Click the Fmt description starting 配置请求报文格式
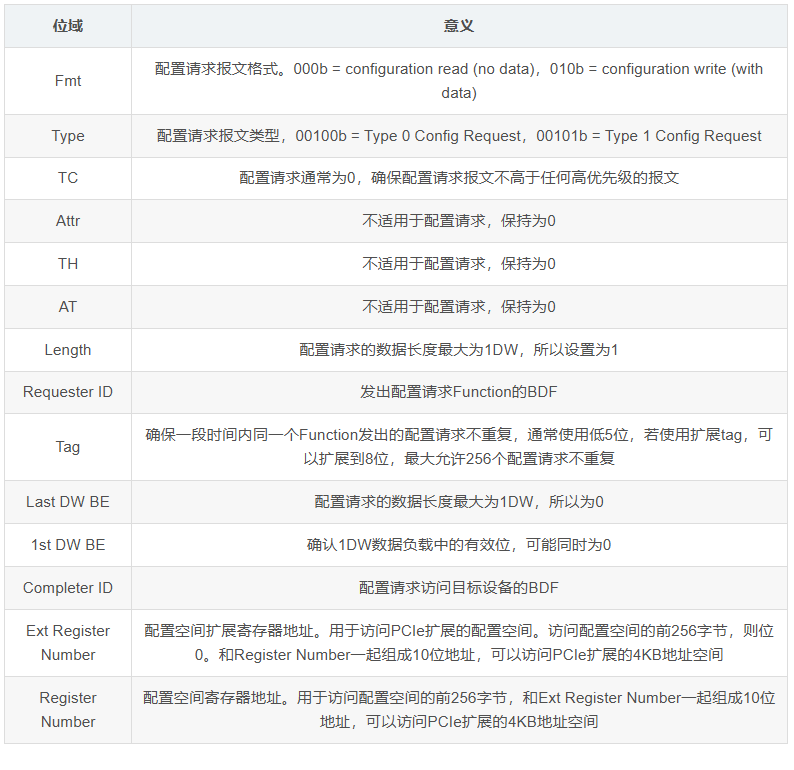Screen dimensions: 794x770 [x=459, y=81]
